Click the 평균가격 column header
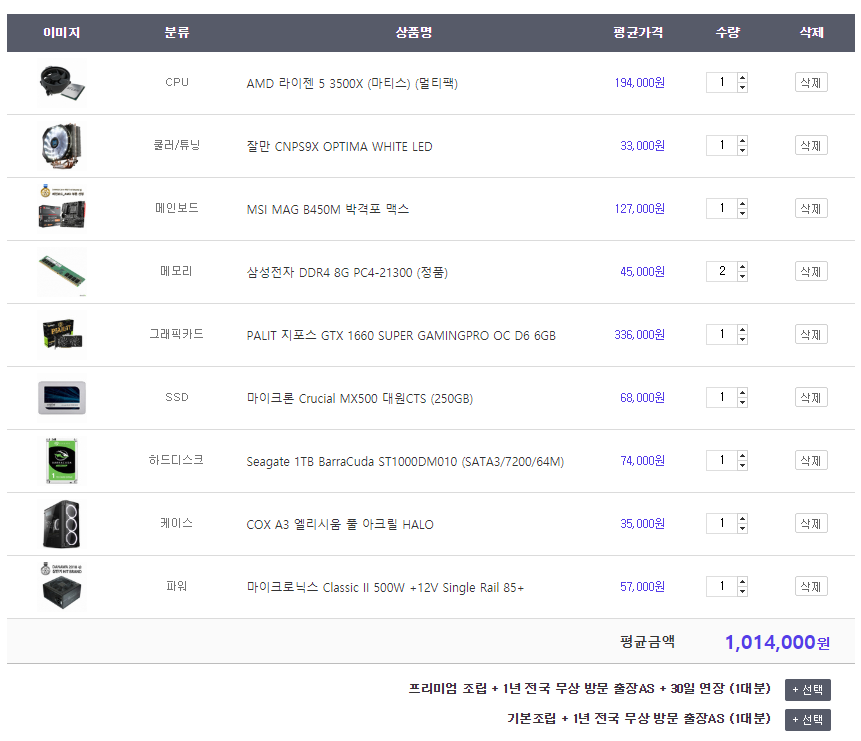 click(x=638, y=32)
